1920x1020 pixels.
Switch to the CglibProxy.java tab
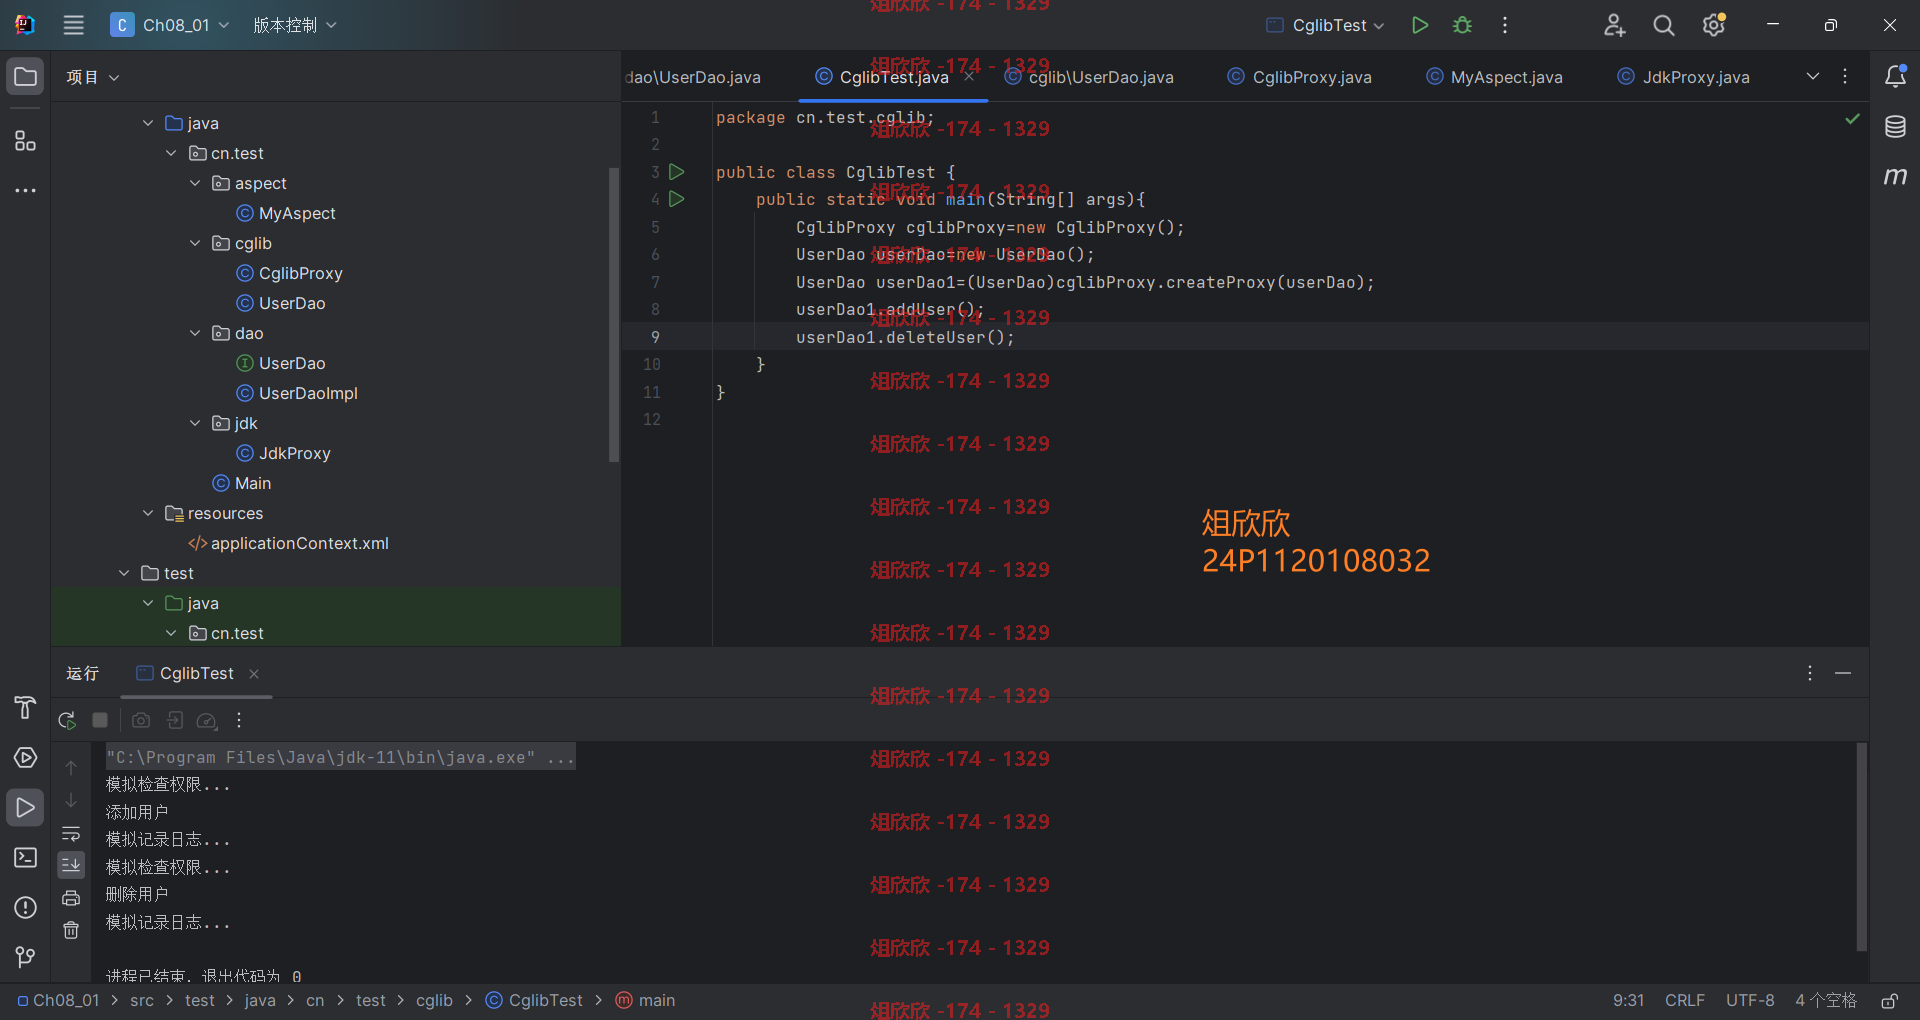(x=1300, y=77)
